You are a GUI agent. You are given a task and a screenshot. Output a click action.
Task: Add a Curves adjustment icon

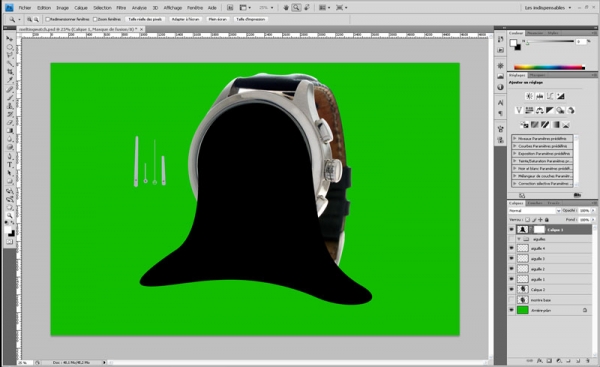click(550, 96)
